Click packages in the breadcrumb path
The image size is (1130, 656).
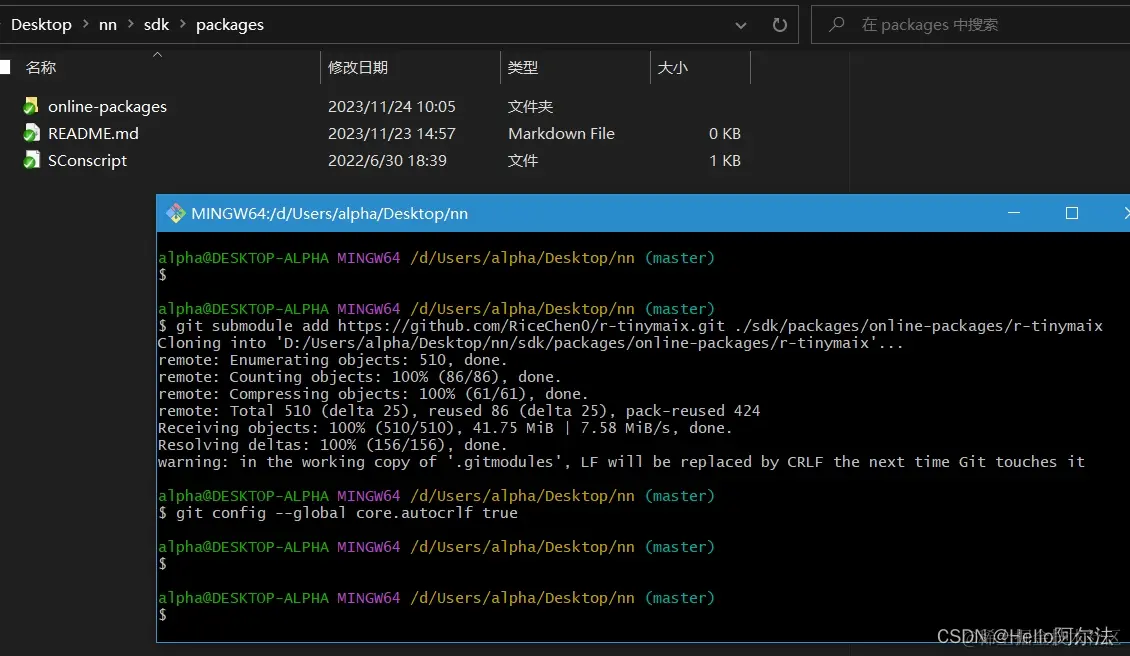tap(230, 25)
